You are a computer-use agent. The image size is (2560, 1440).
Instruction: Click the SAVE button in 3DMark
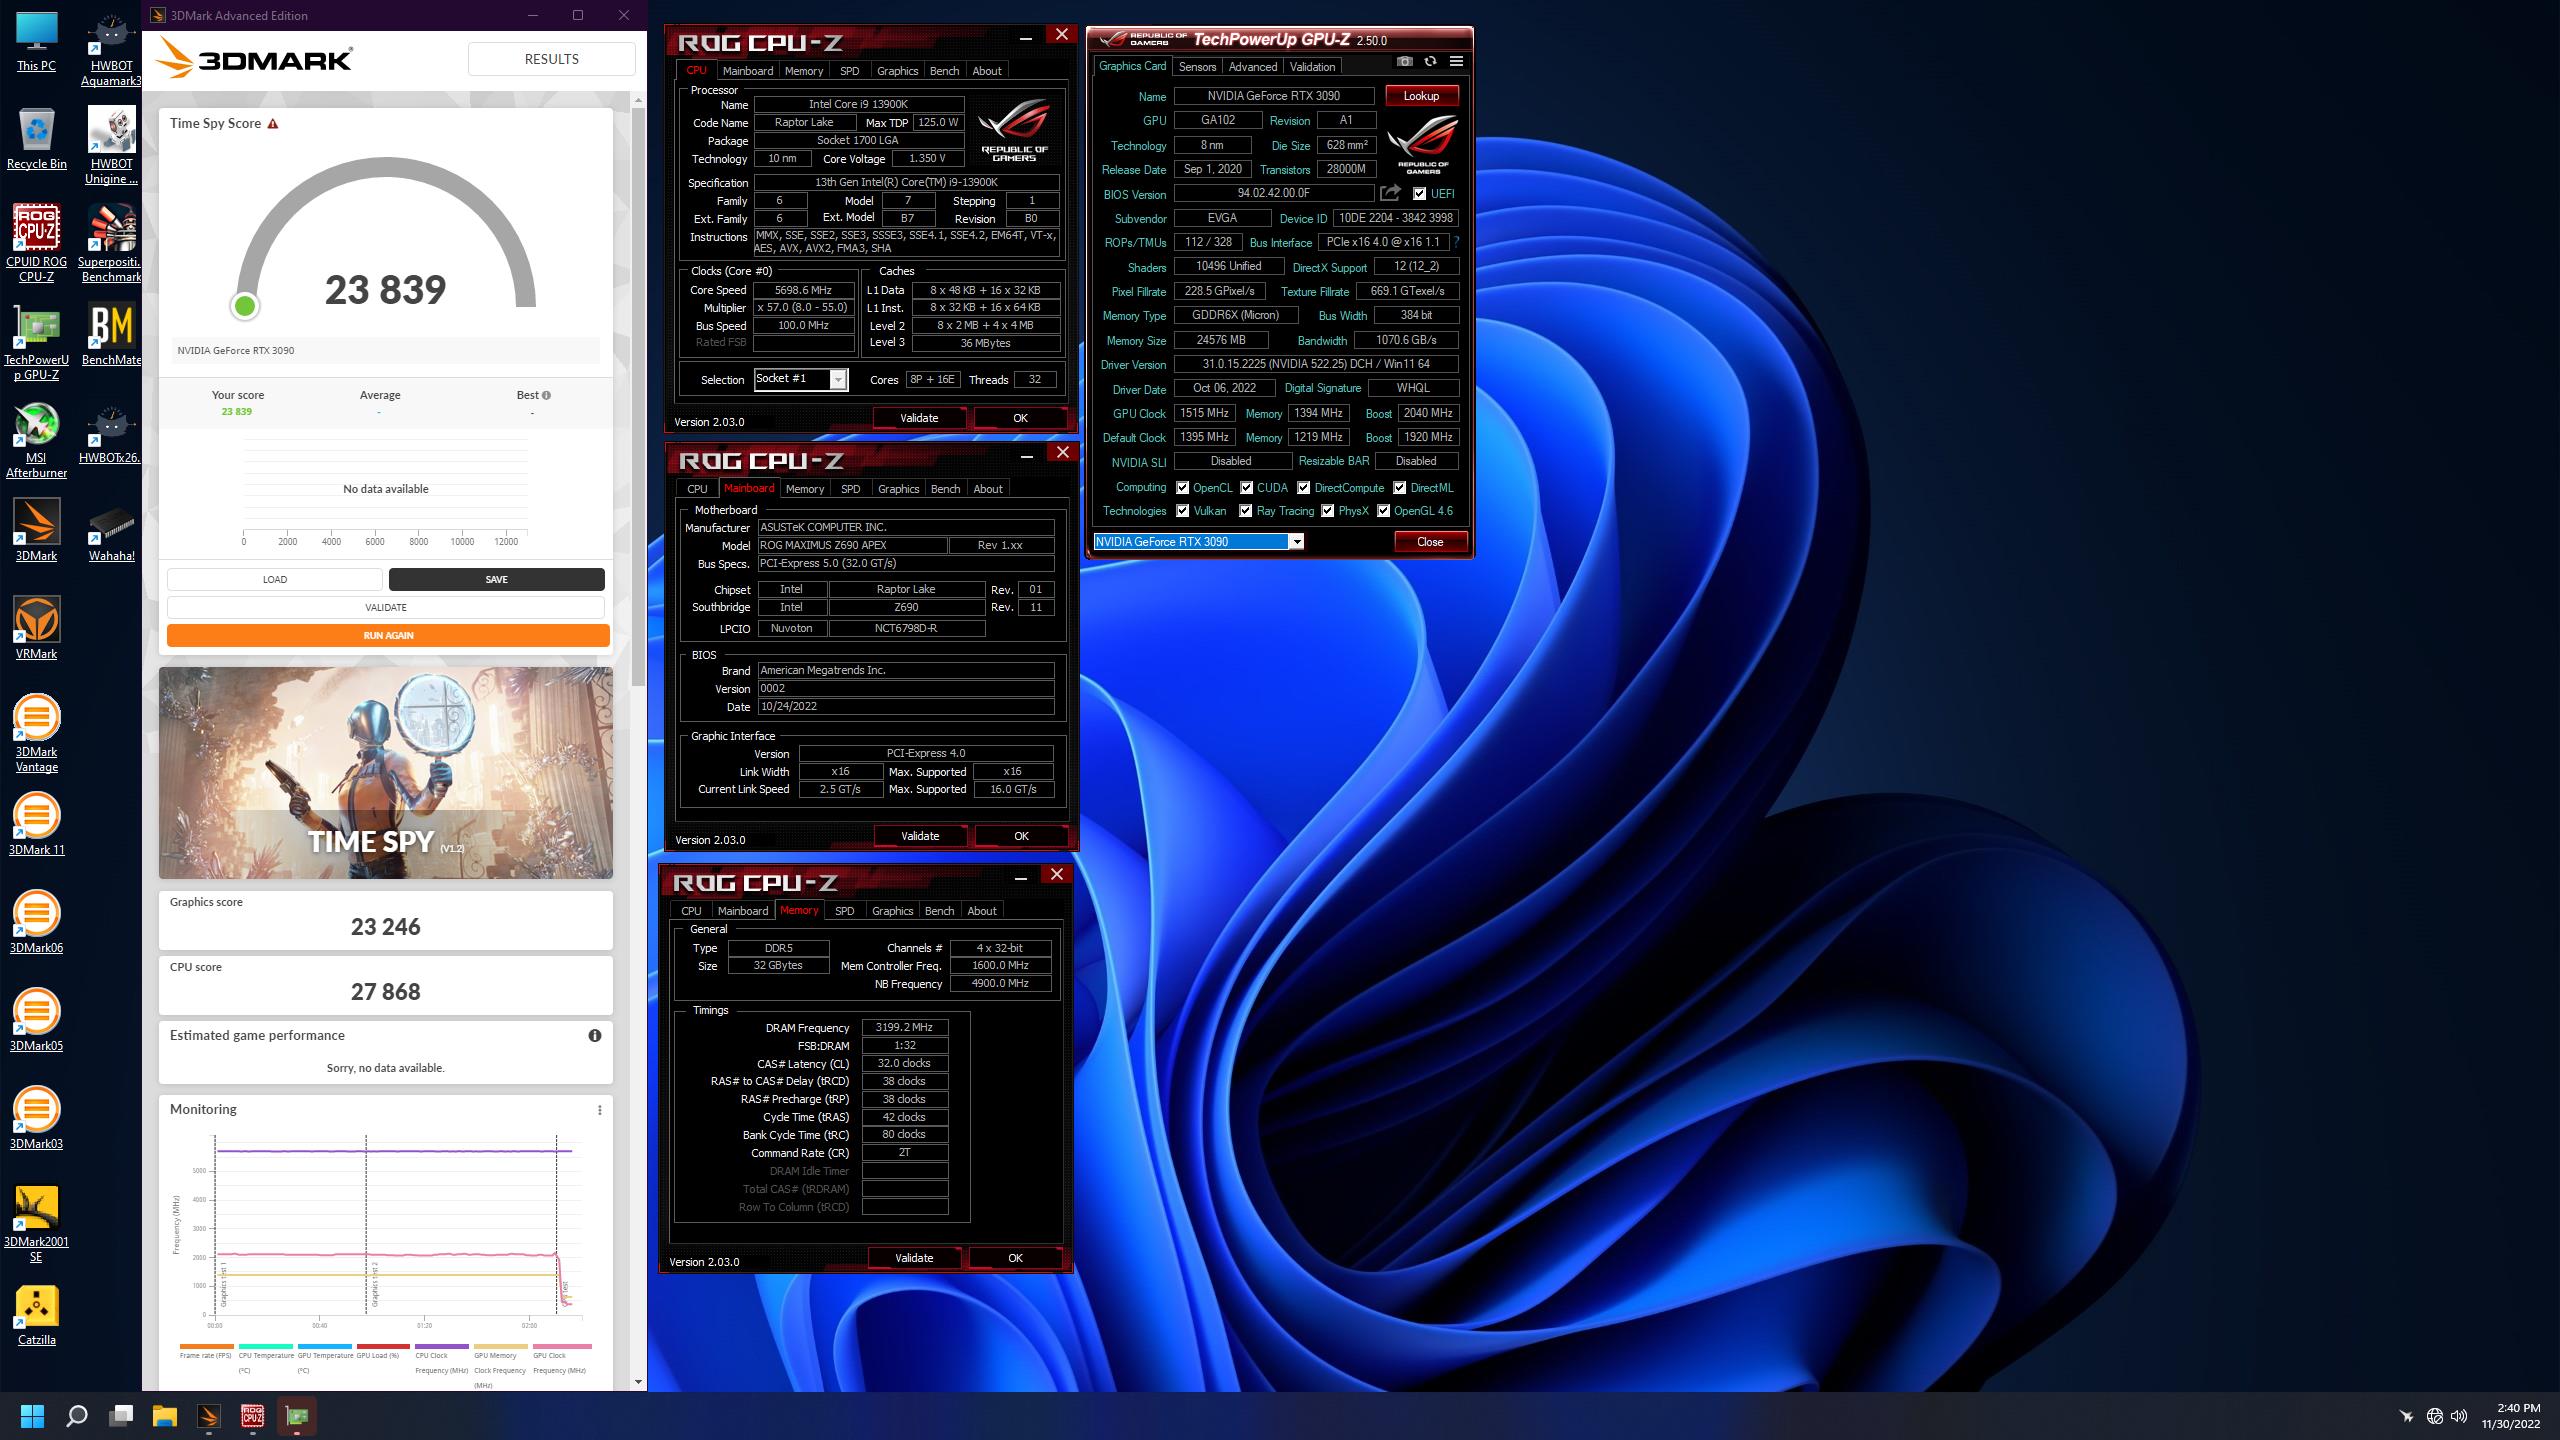[497, 580]
